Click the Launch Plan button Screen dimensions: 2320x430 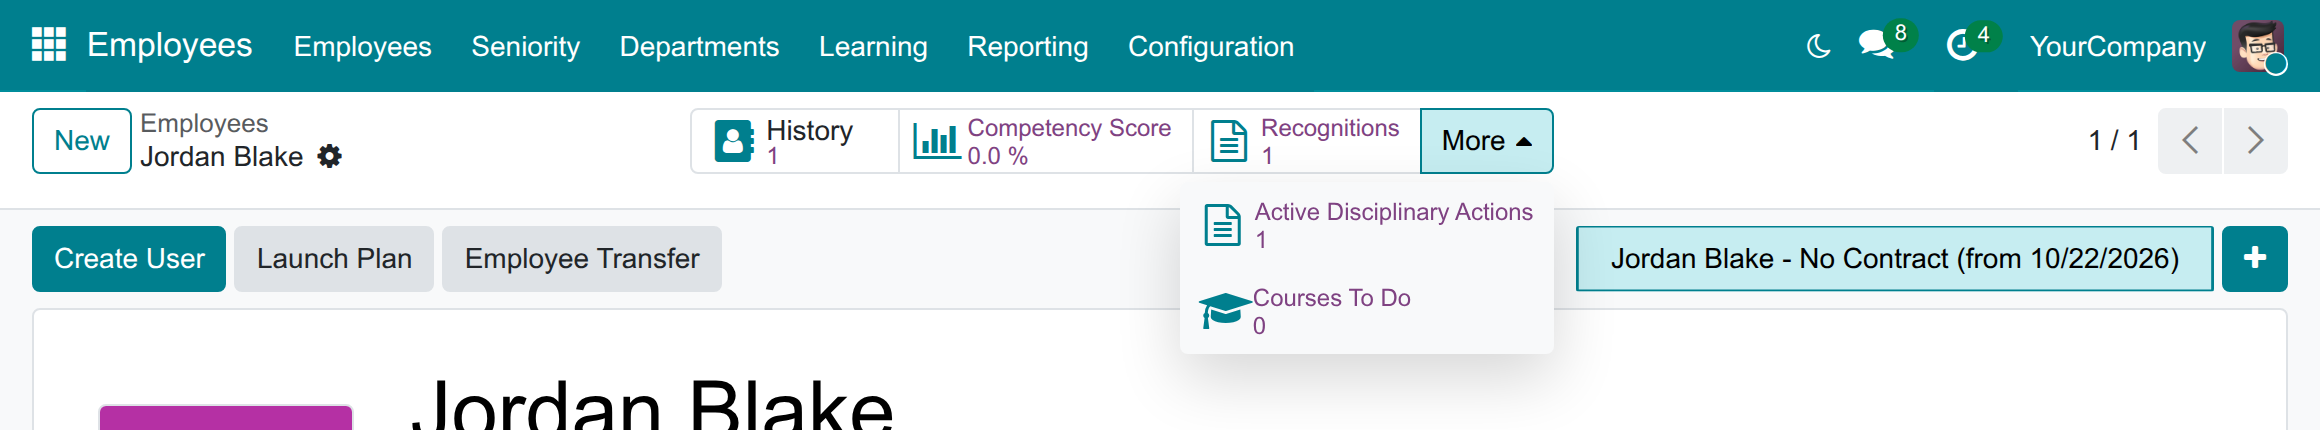(334, 259)
